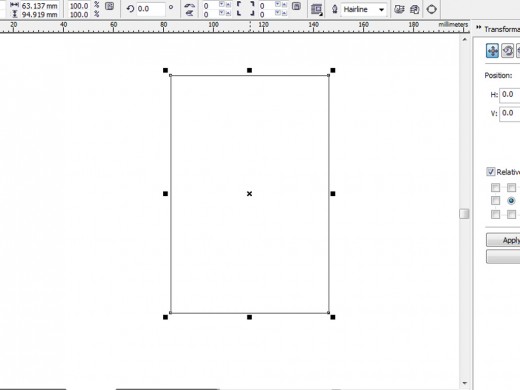Click the H position input field
The image size is (520, 390).
click(x=509, y=95)
